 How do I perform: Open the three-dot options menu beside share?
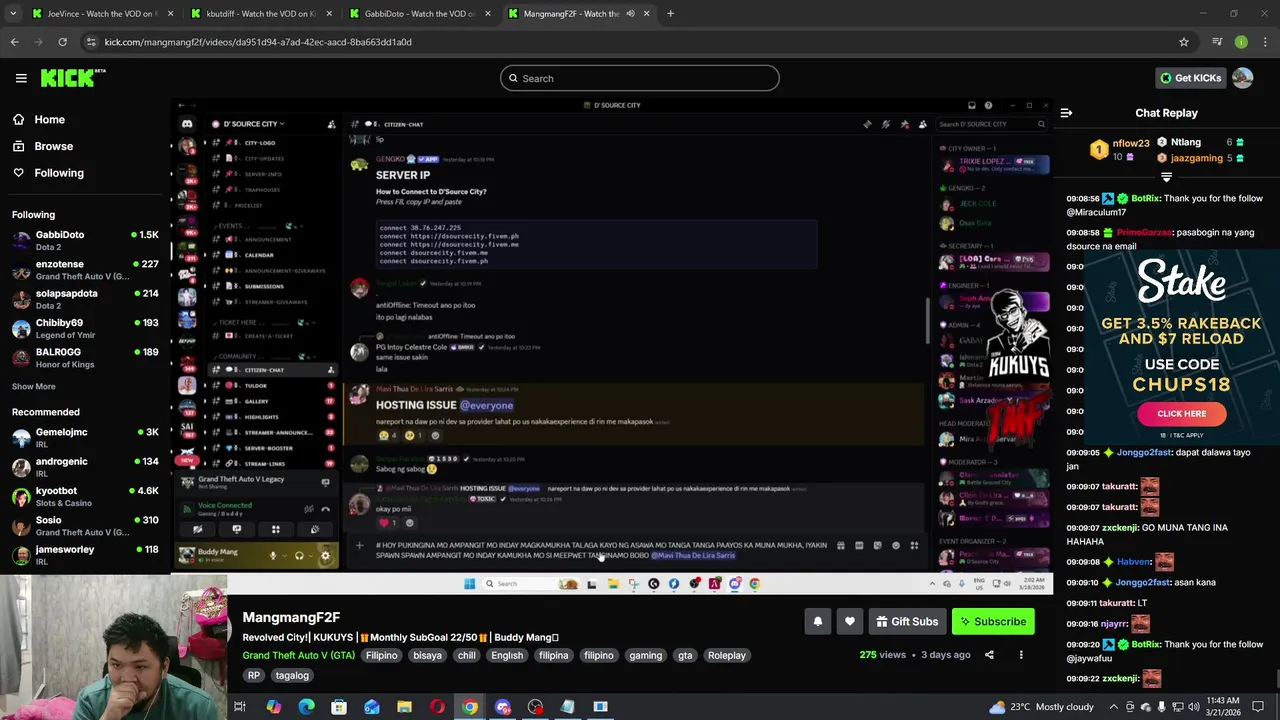coord(1021,655)
